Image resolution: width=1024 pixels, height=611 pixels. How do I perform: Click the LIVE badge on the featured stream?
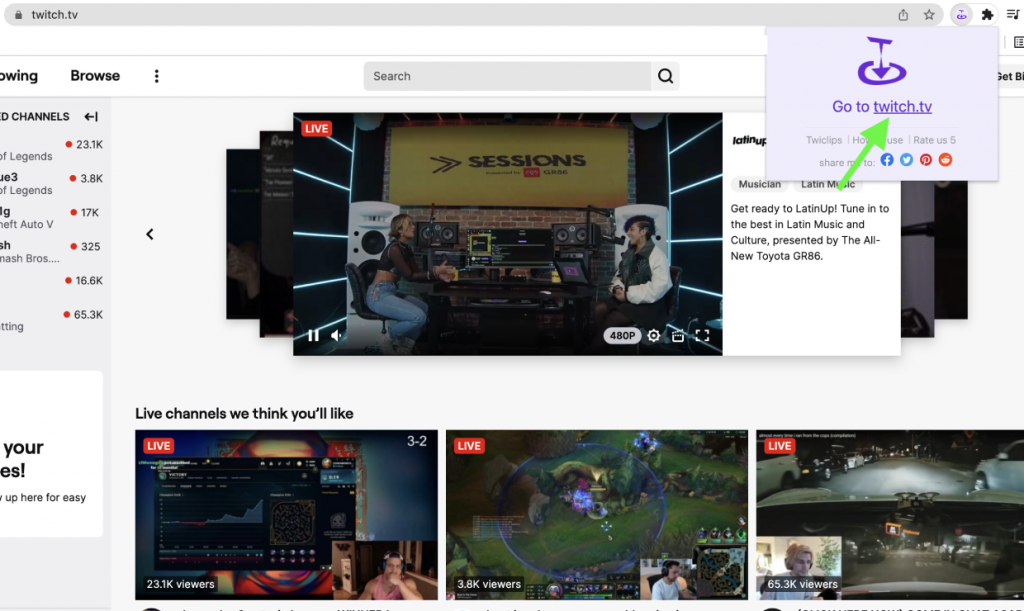point(317,129)
